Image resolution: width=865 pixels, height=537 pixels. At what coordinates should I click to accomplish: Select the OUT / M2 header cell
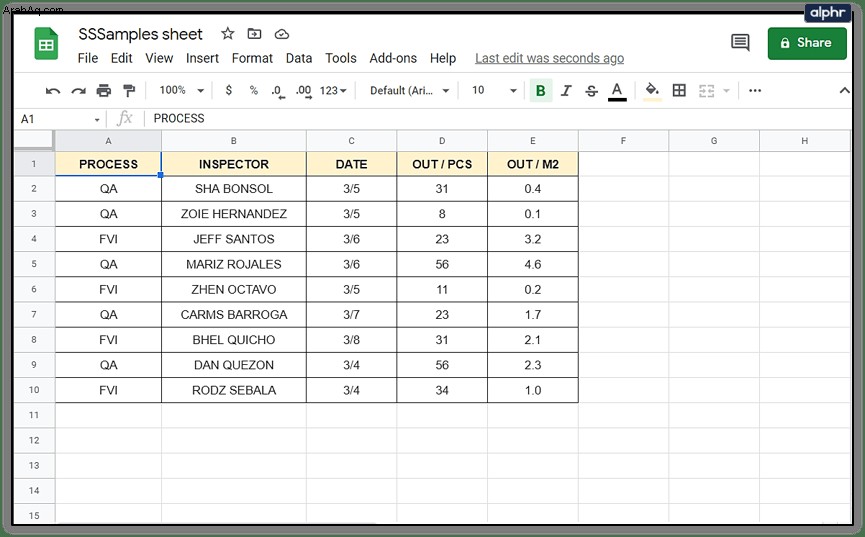(x=533, y=164)
